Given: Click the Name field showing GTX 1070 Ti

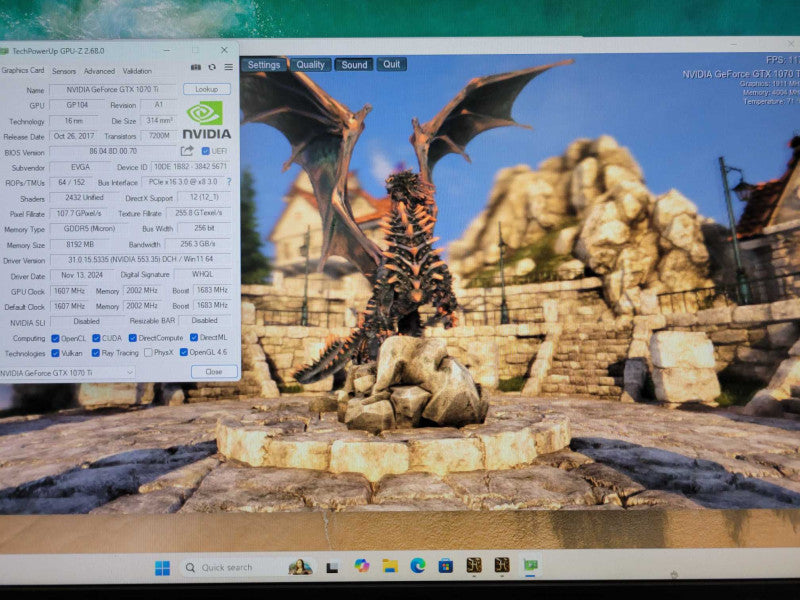Looking at the screenshot, I should point(113,90).
